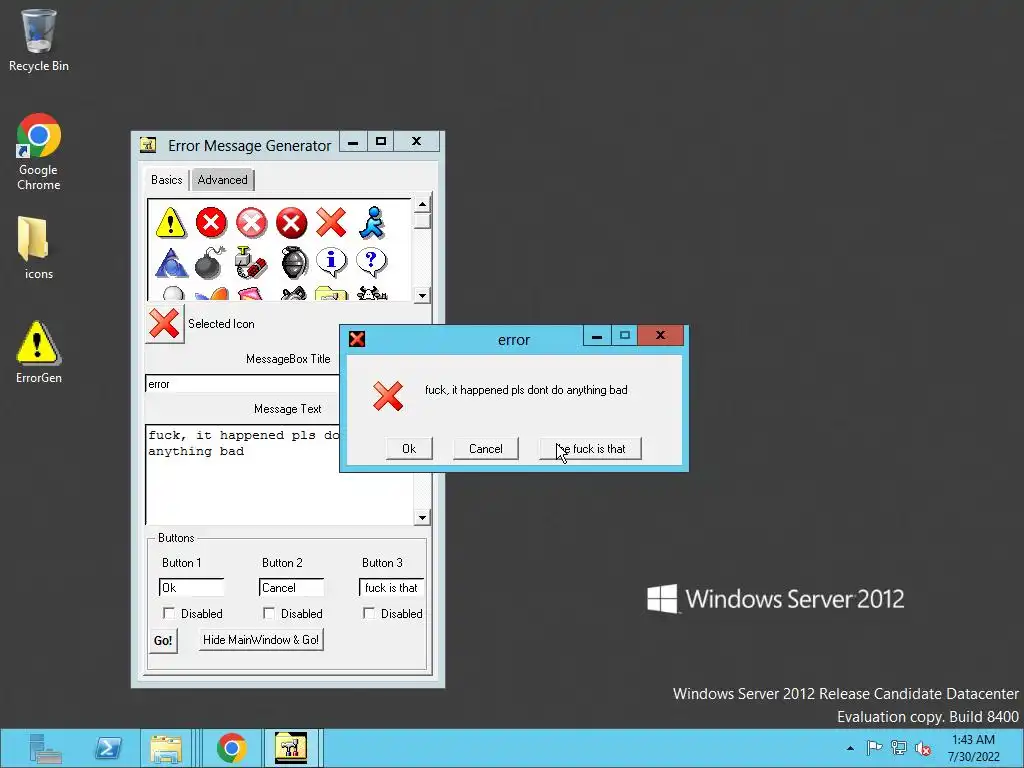This screenshot has width=1024, height=768.
Task: Select the blue AIM running man icon
Action: coord(372,223)
